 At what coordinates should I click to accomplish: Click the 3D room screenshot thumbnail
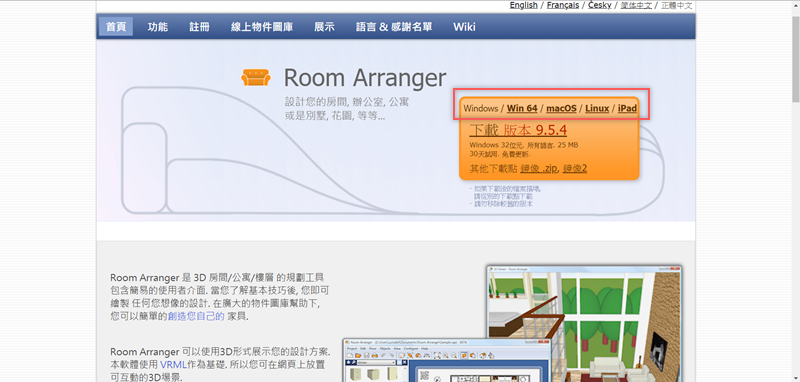click(585, 324)
